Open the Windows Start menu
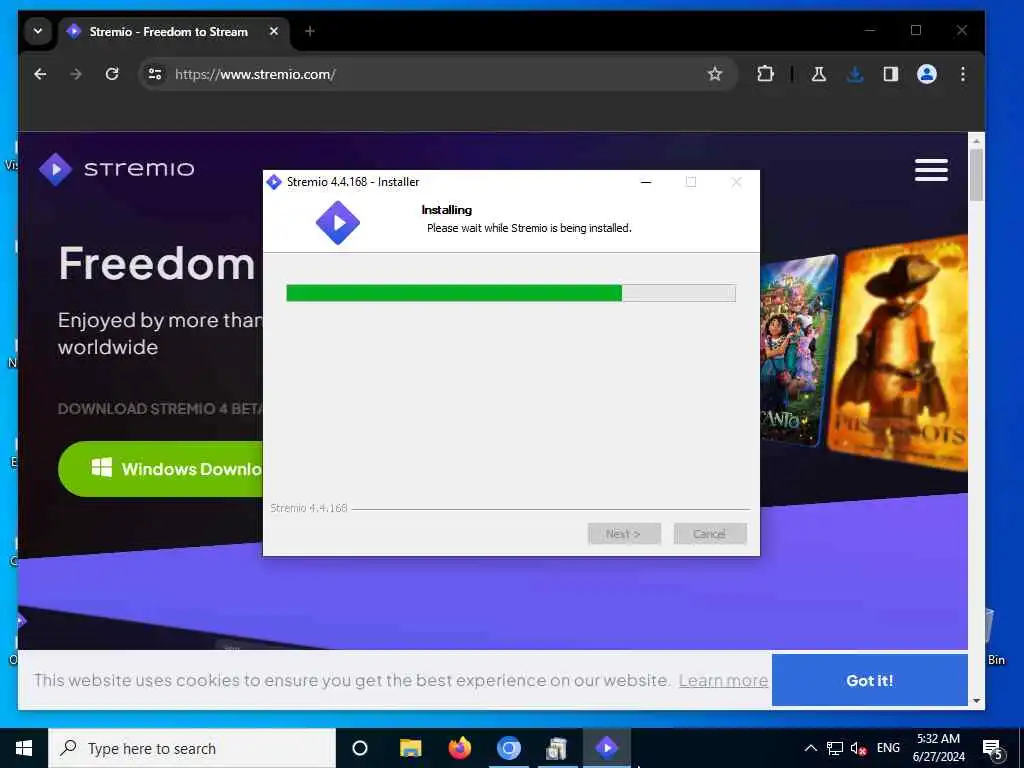 coord(24,748)
